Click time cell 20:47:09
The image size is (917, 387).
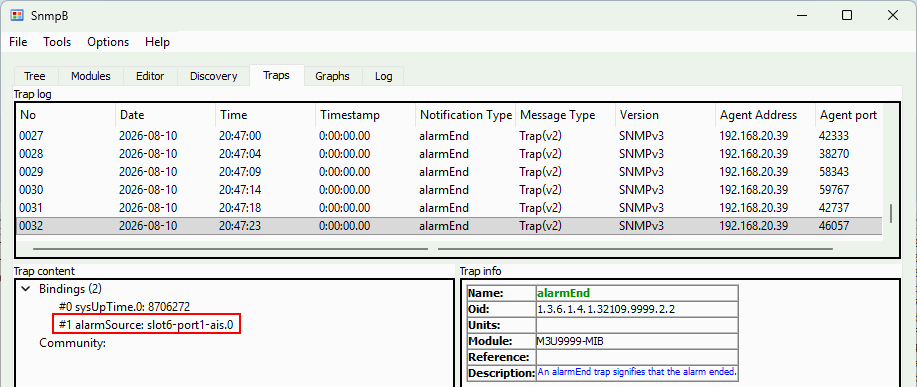point(240,172)
